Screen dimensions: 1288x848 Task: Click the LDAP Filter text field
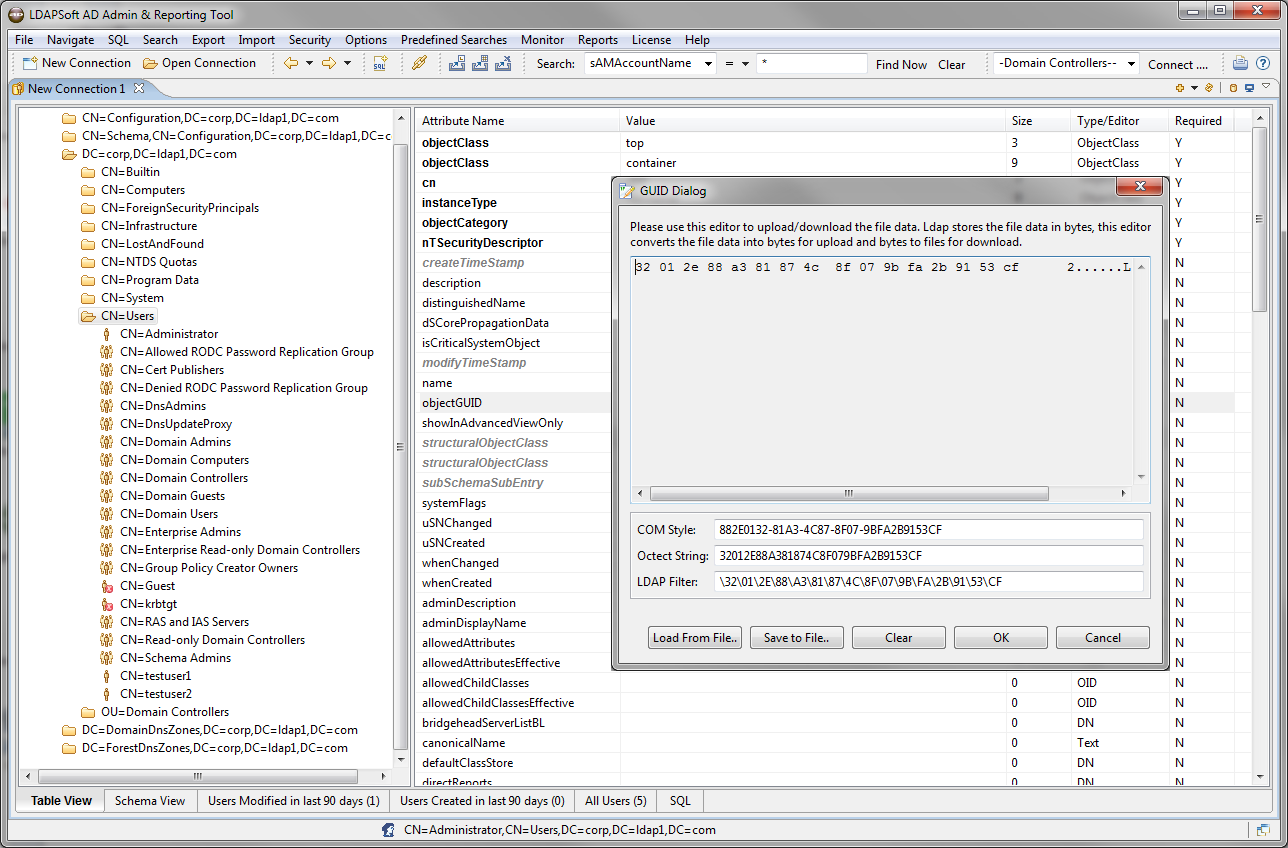click(x=928, y=581)
